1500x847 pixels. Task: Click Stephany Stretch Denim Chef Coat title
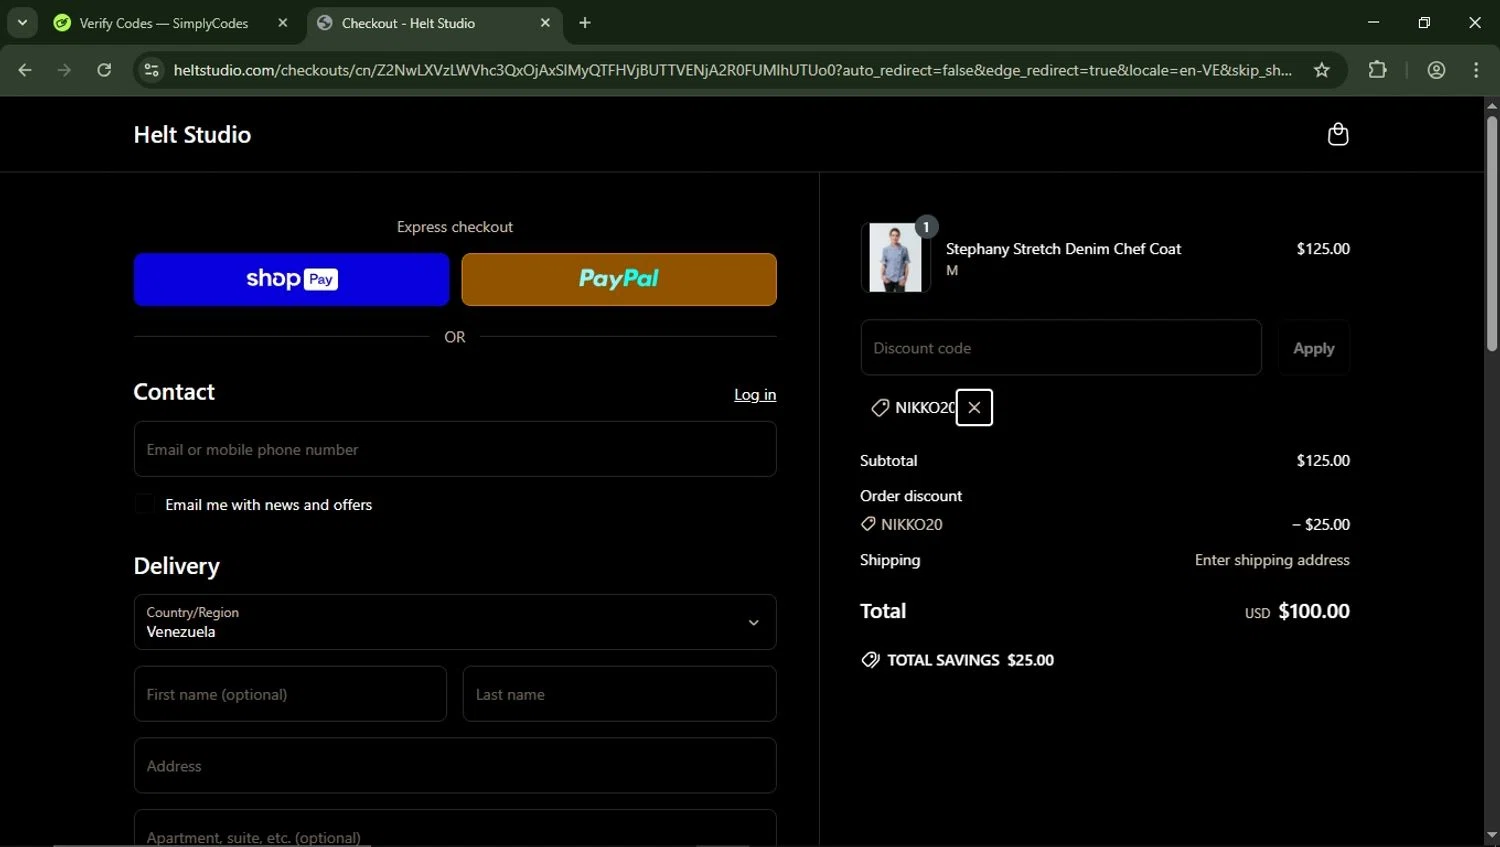[1063, 249]
